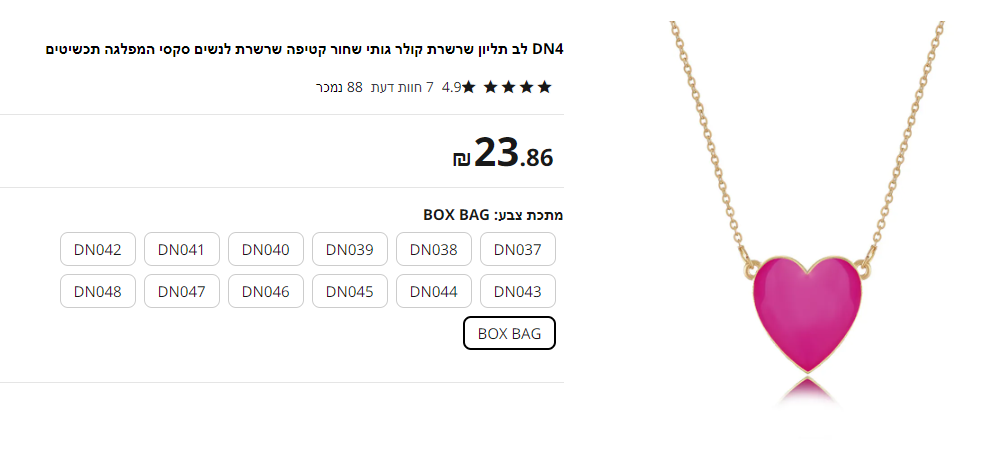Click the 4.9 rating score
This screenshot has width=987, height=457.
(x=451, y=87)
